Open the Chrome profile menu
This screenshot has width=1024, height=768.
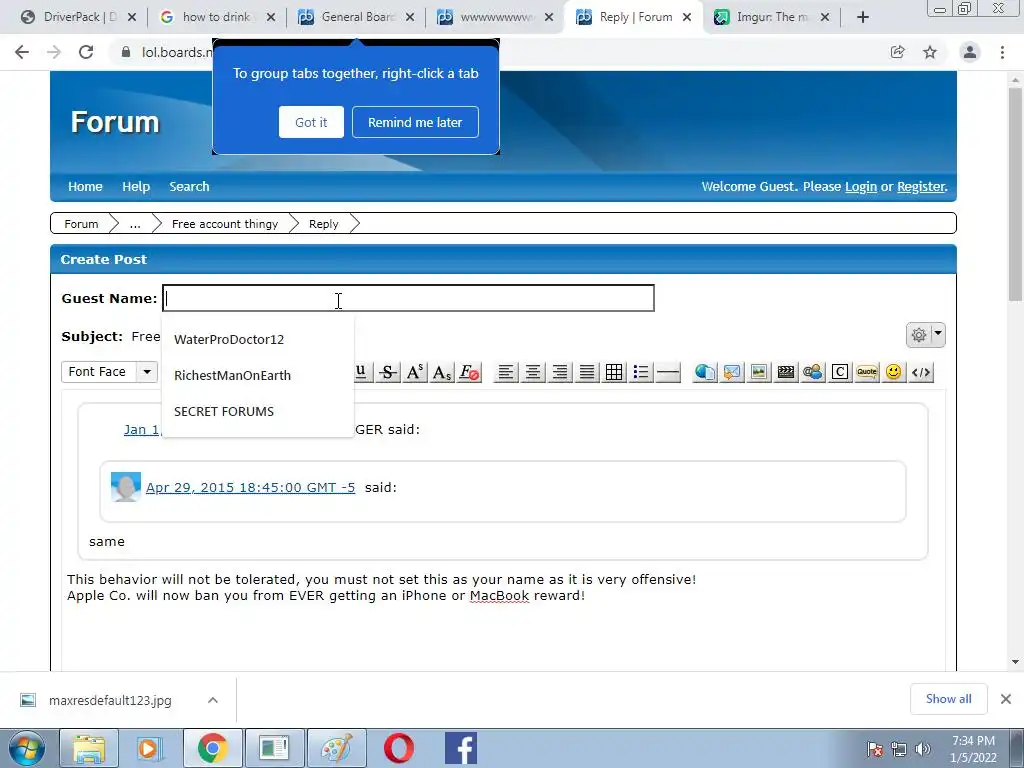coord(970,52)
